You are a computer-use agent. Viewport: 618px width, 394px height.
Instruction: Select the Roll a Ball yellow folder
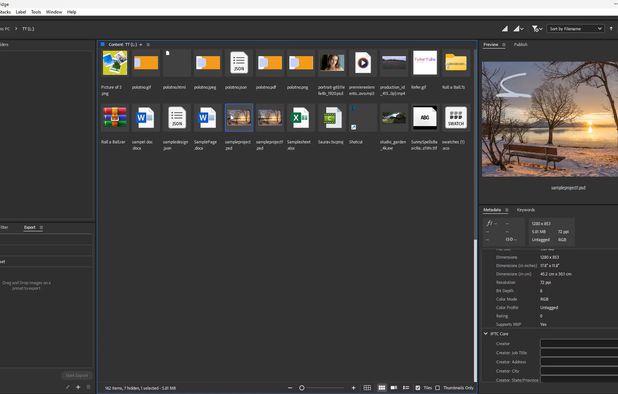pos(456,63)
